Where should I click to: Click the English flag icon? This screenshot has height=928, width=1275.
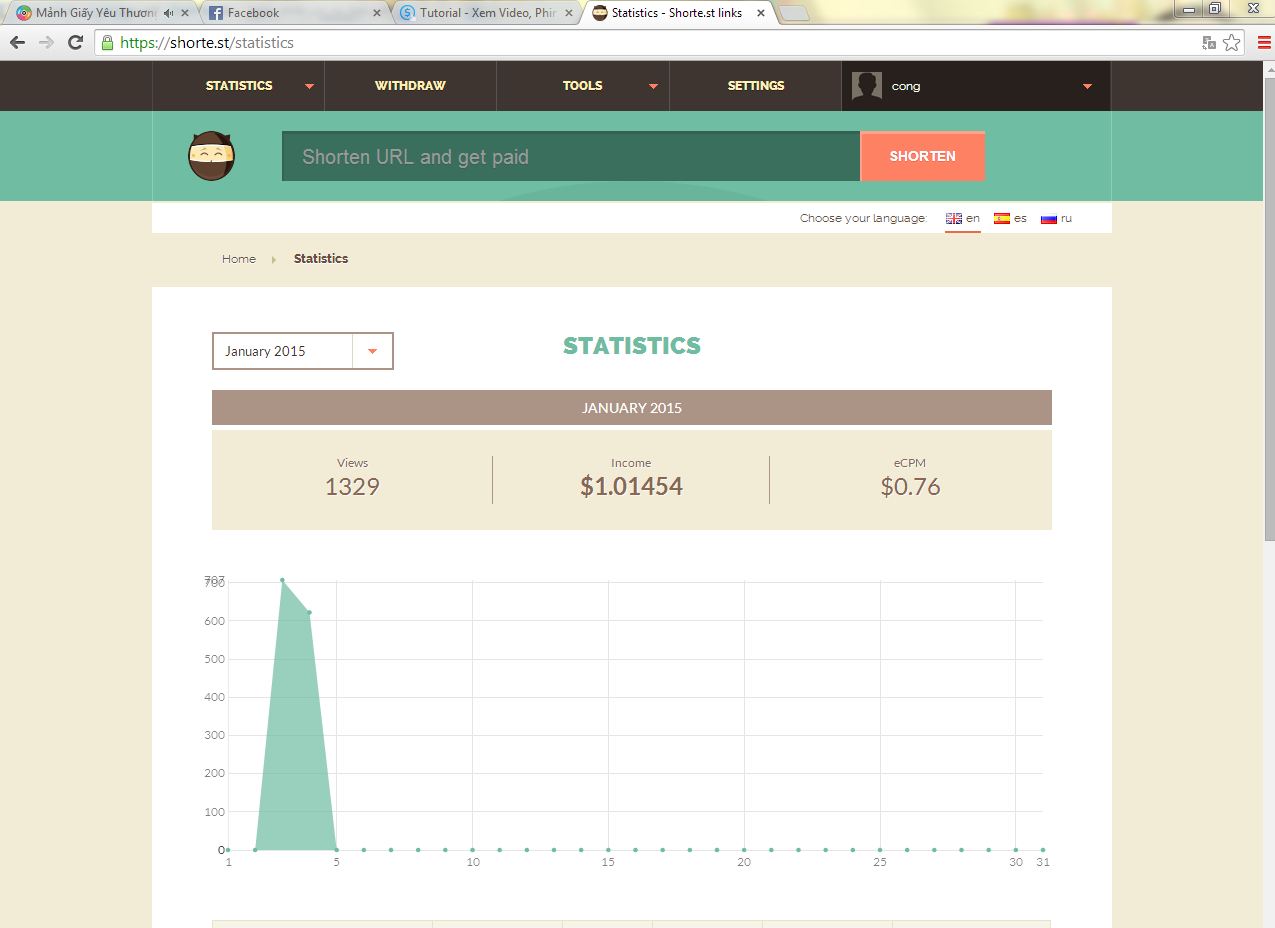pyautogui.click(x=954, y=218)
